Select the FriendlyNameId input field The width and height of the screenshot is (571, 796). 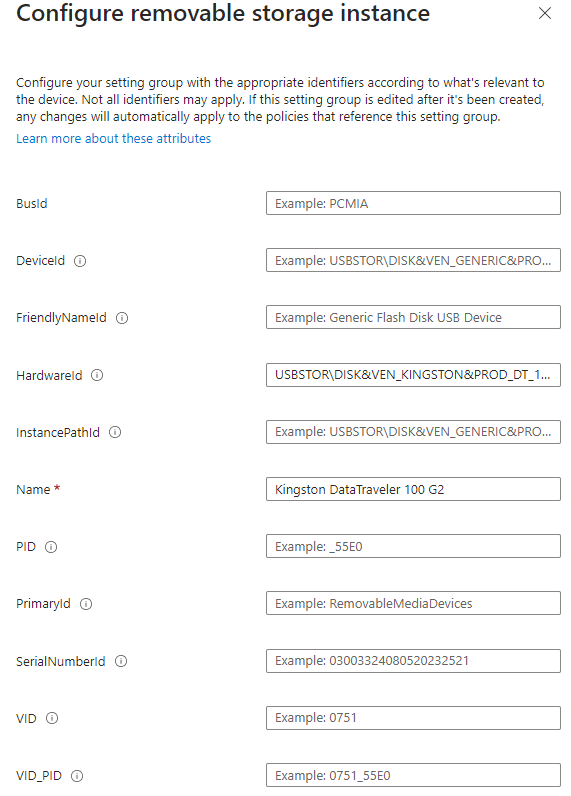point(413,317)
